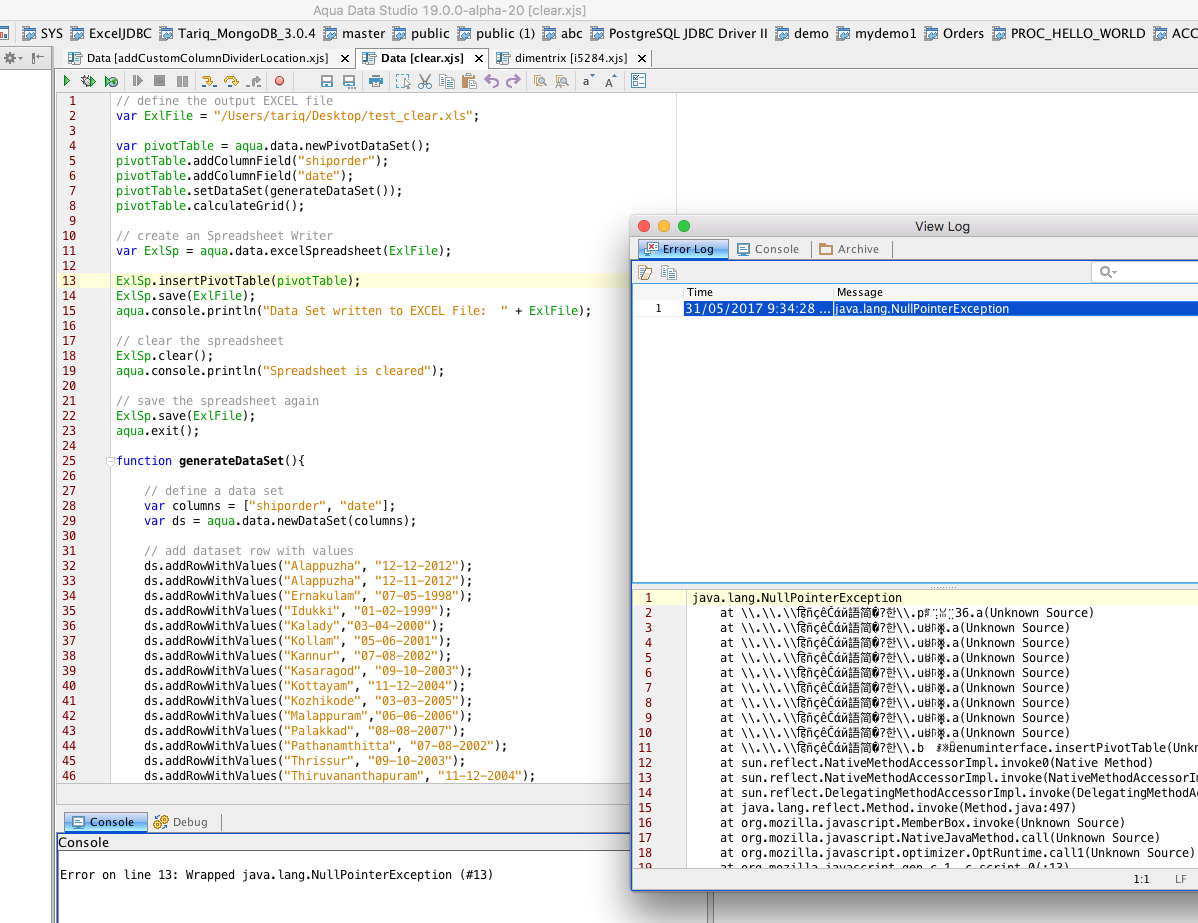Click the red breakpoint circle icon
This screenshot has width=1198, height=923.
click(279, 81)
